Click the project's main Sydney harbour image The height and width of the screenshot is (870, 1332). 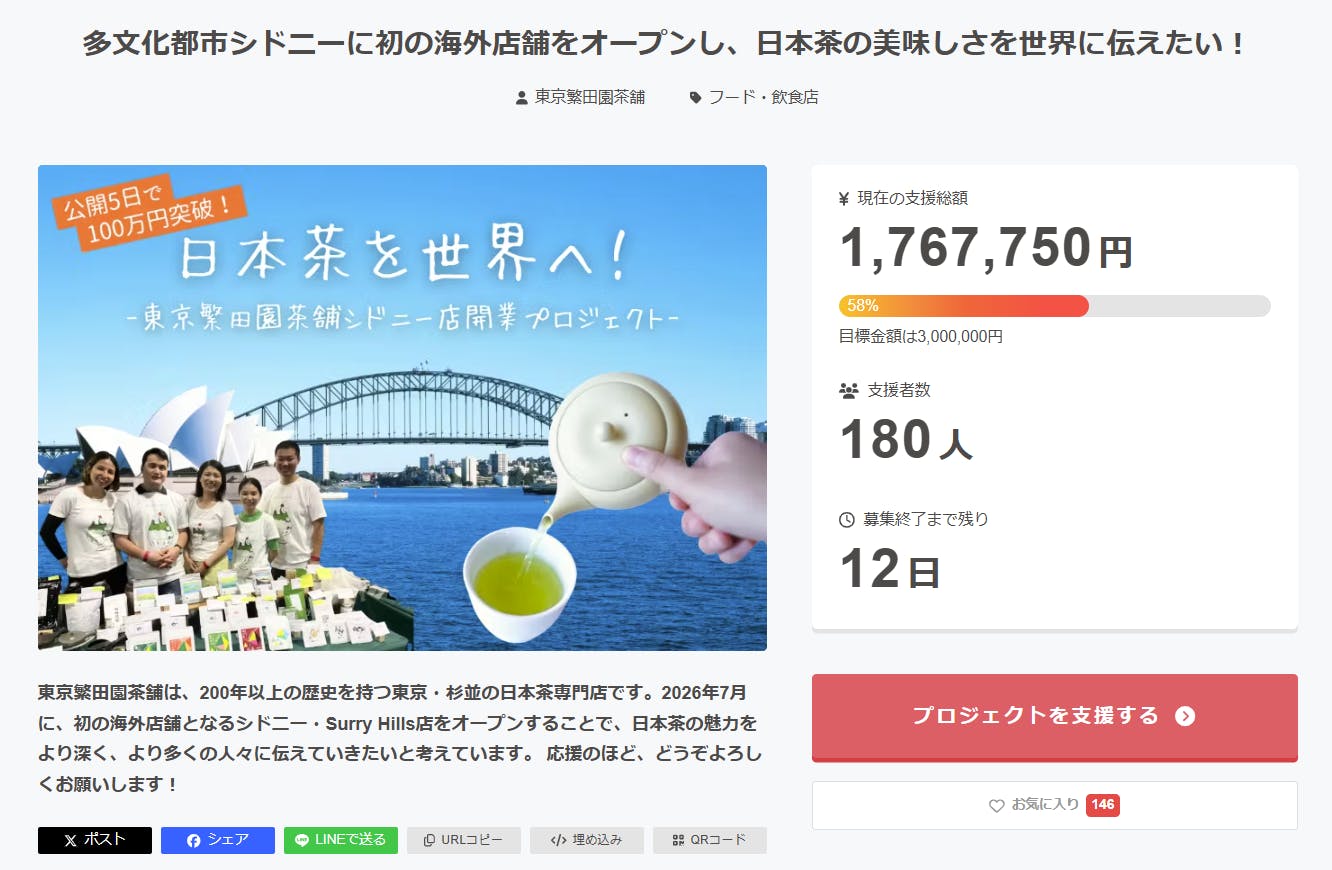pyautogui.click(x=402, y=408)
